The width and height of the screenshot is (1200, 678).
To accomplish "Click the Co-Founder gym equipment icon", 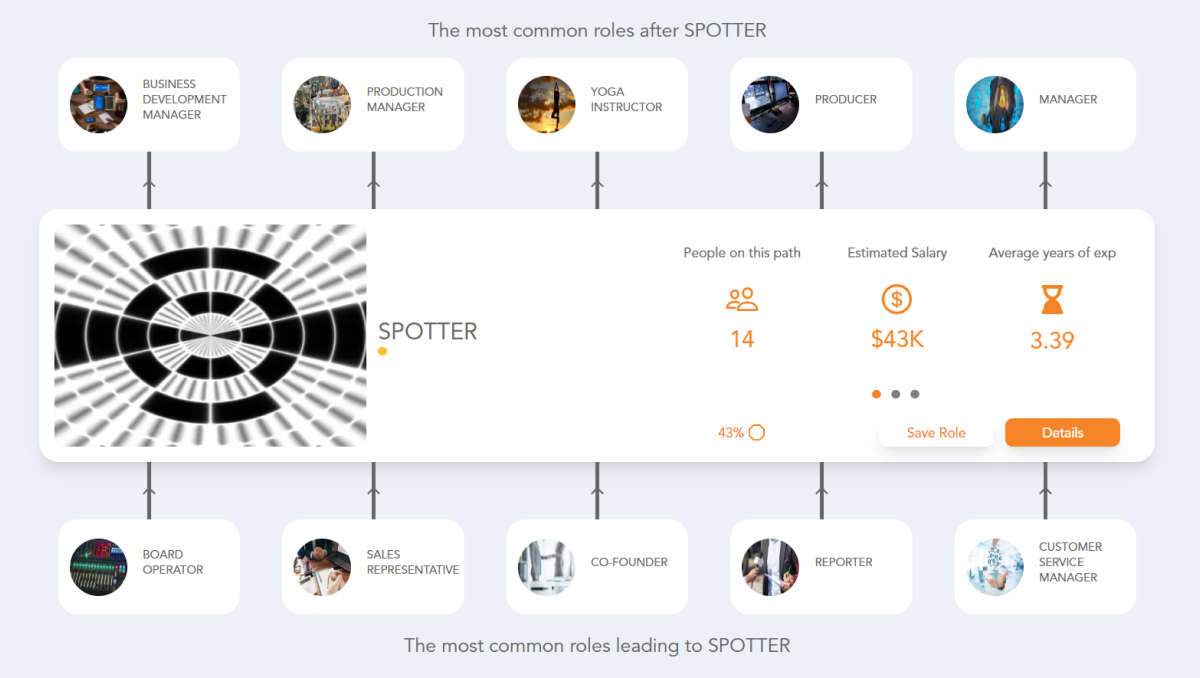I will coord(546,566).
